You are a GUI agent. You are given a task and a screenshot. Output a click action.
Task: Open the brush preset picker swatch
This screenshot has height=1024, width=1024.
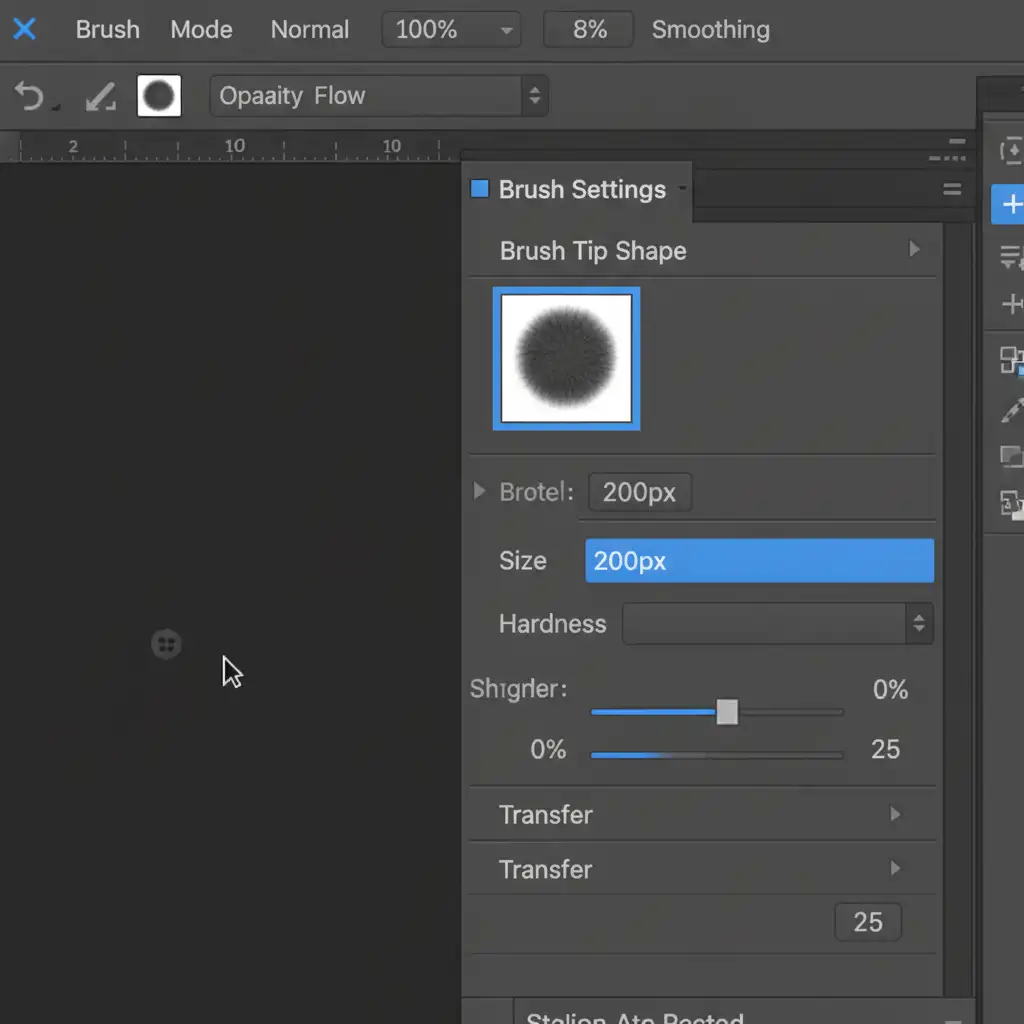tap(159, 97)
